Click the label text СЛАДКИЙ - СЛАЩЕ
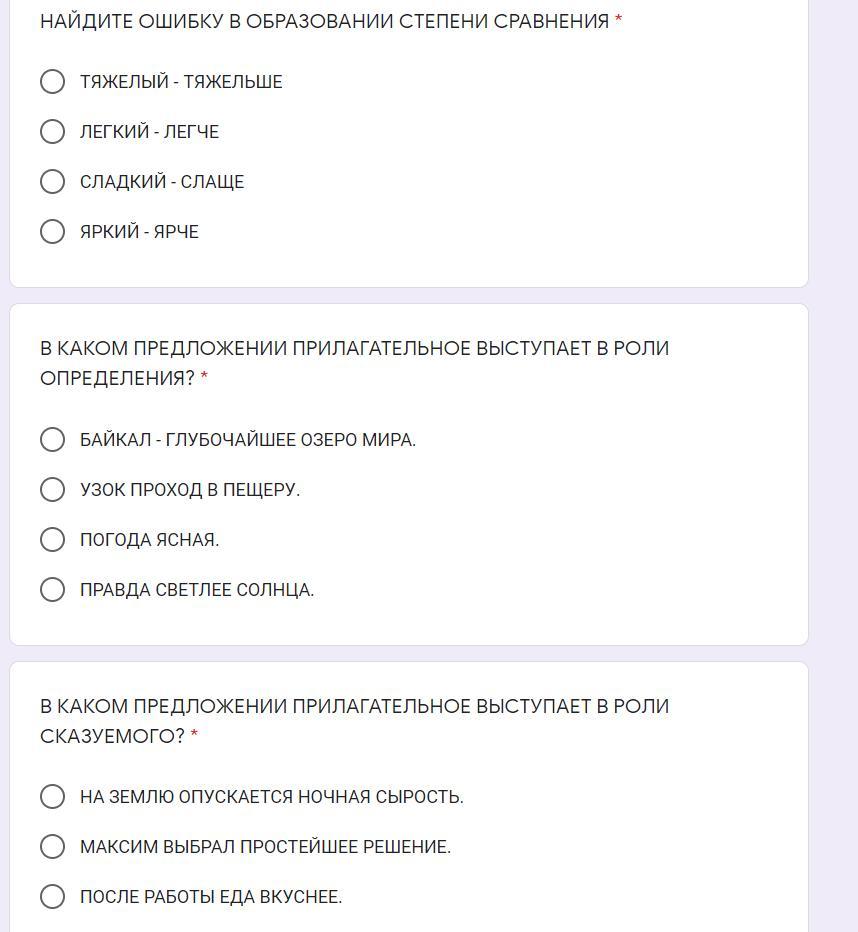This screenshot has height=932, width=858. pos(162,182)
